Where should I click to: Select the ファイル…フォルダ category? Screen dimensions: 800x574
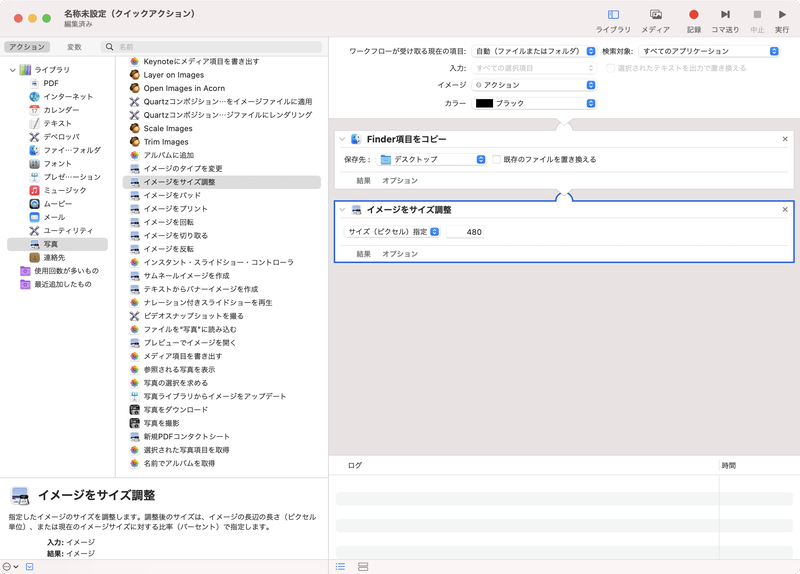[x=65, y=150]
